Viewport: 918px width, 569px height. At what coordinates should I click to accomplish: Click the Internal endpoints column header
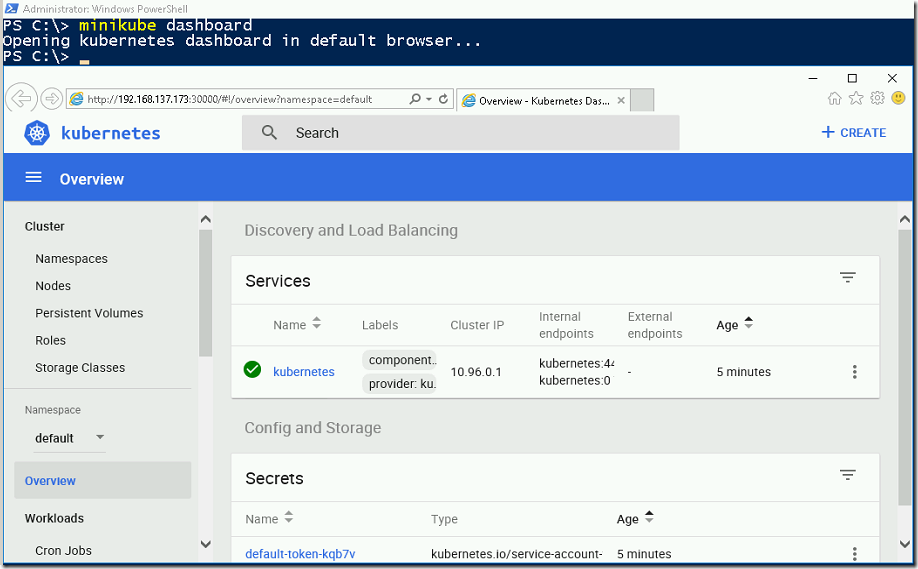click(566, 325)
